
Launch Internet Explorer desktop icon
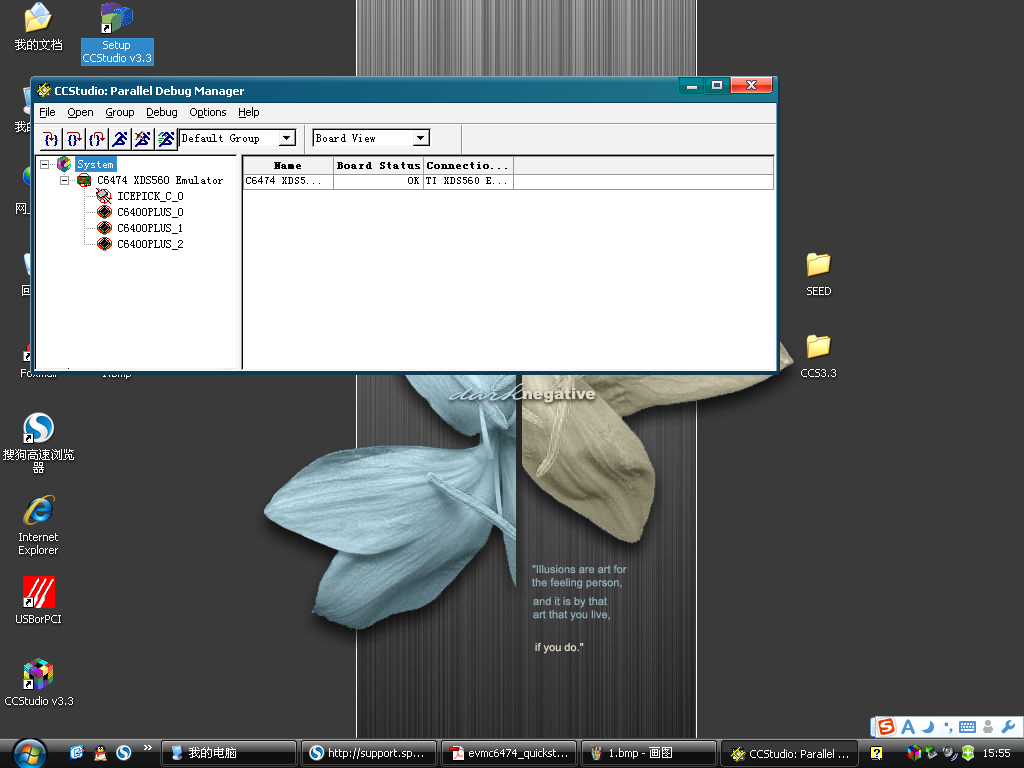(39, 525)
